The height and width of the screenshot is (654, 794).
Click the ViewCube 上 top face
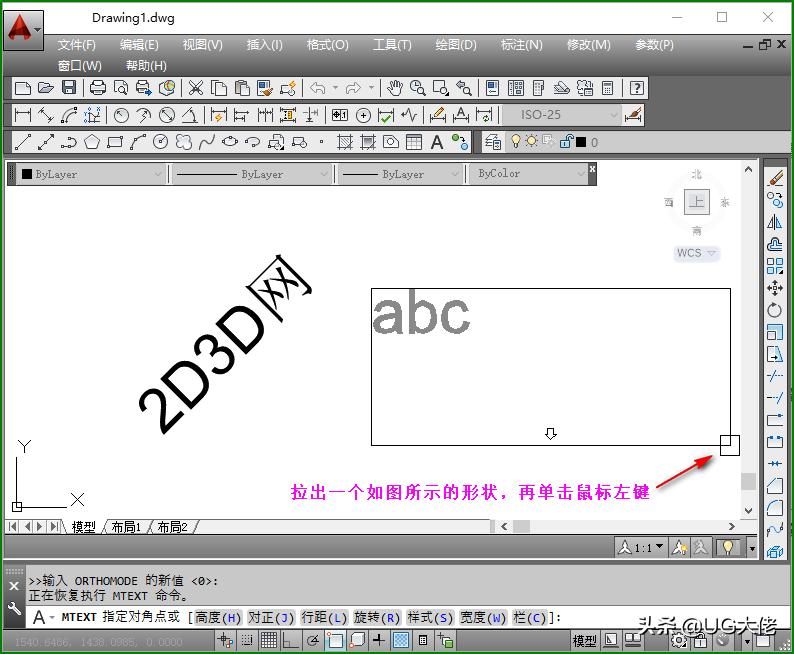click(697, 202)
